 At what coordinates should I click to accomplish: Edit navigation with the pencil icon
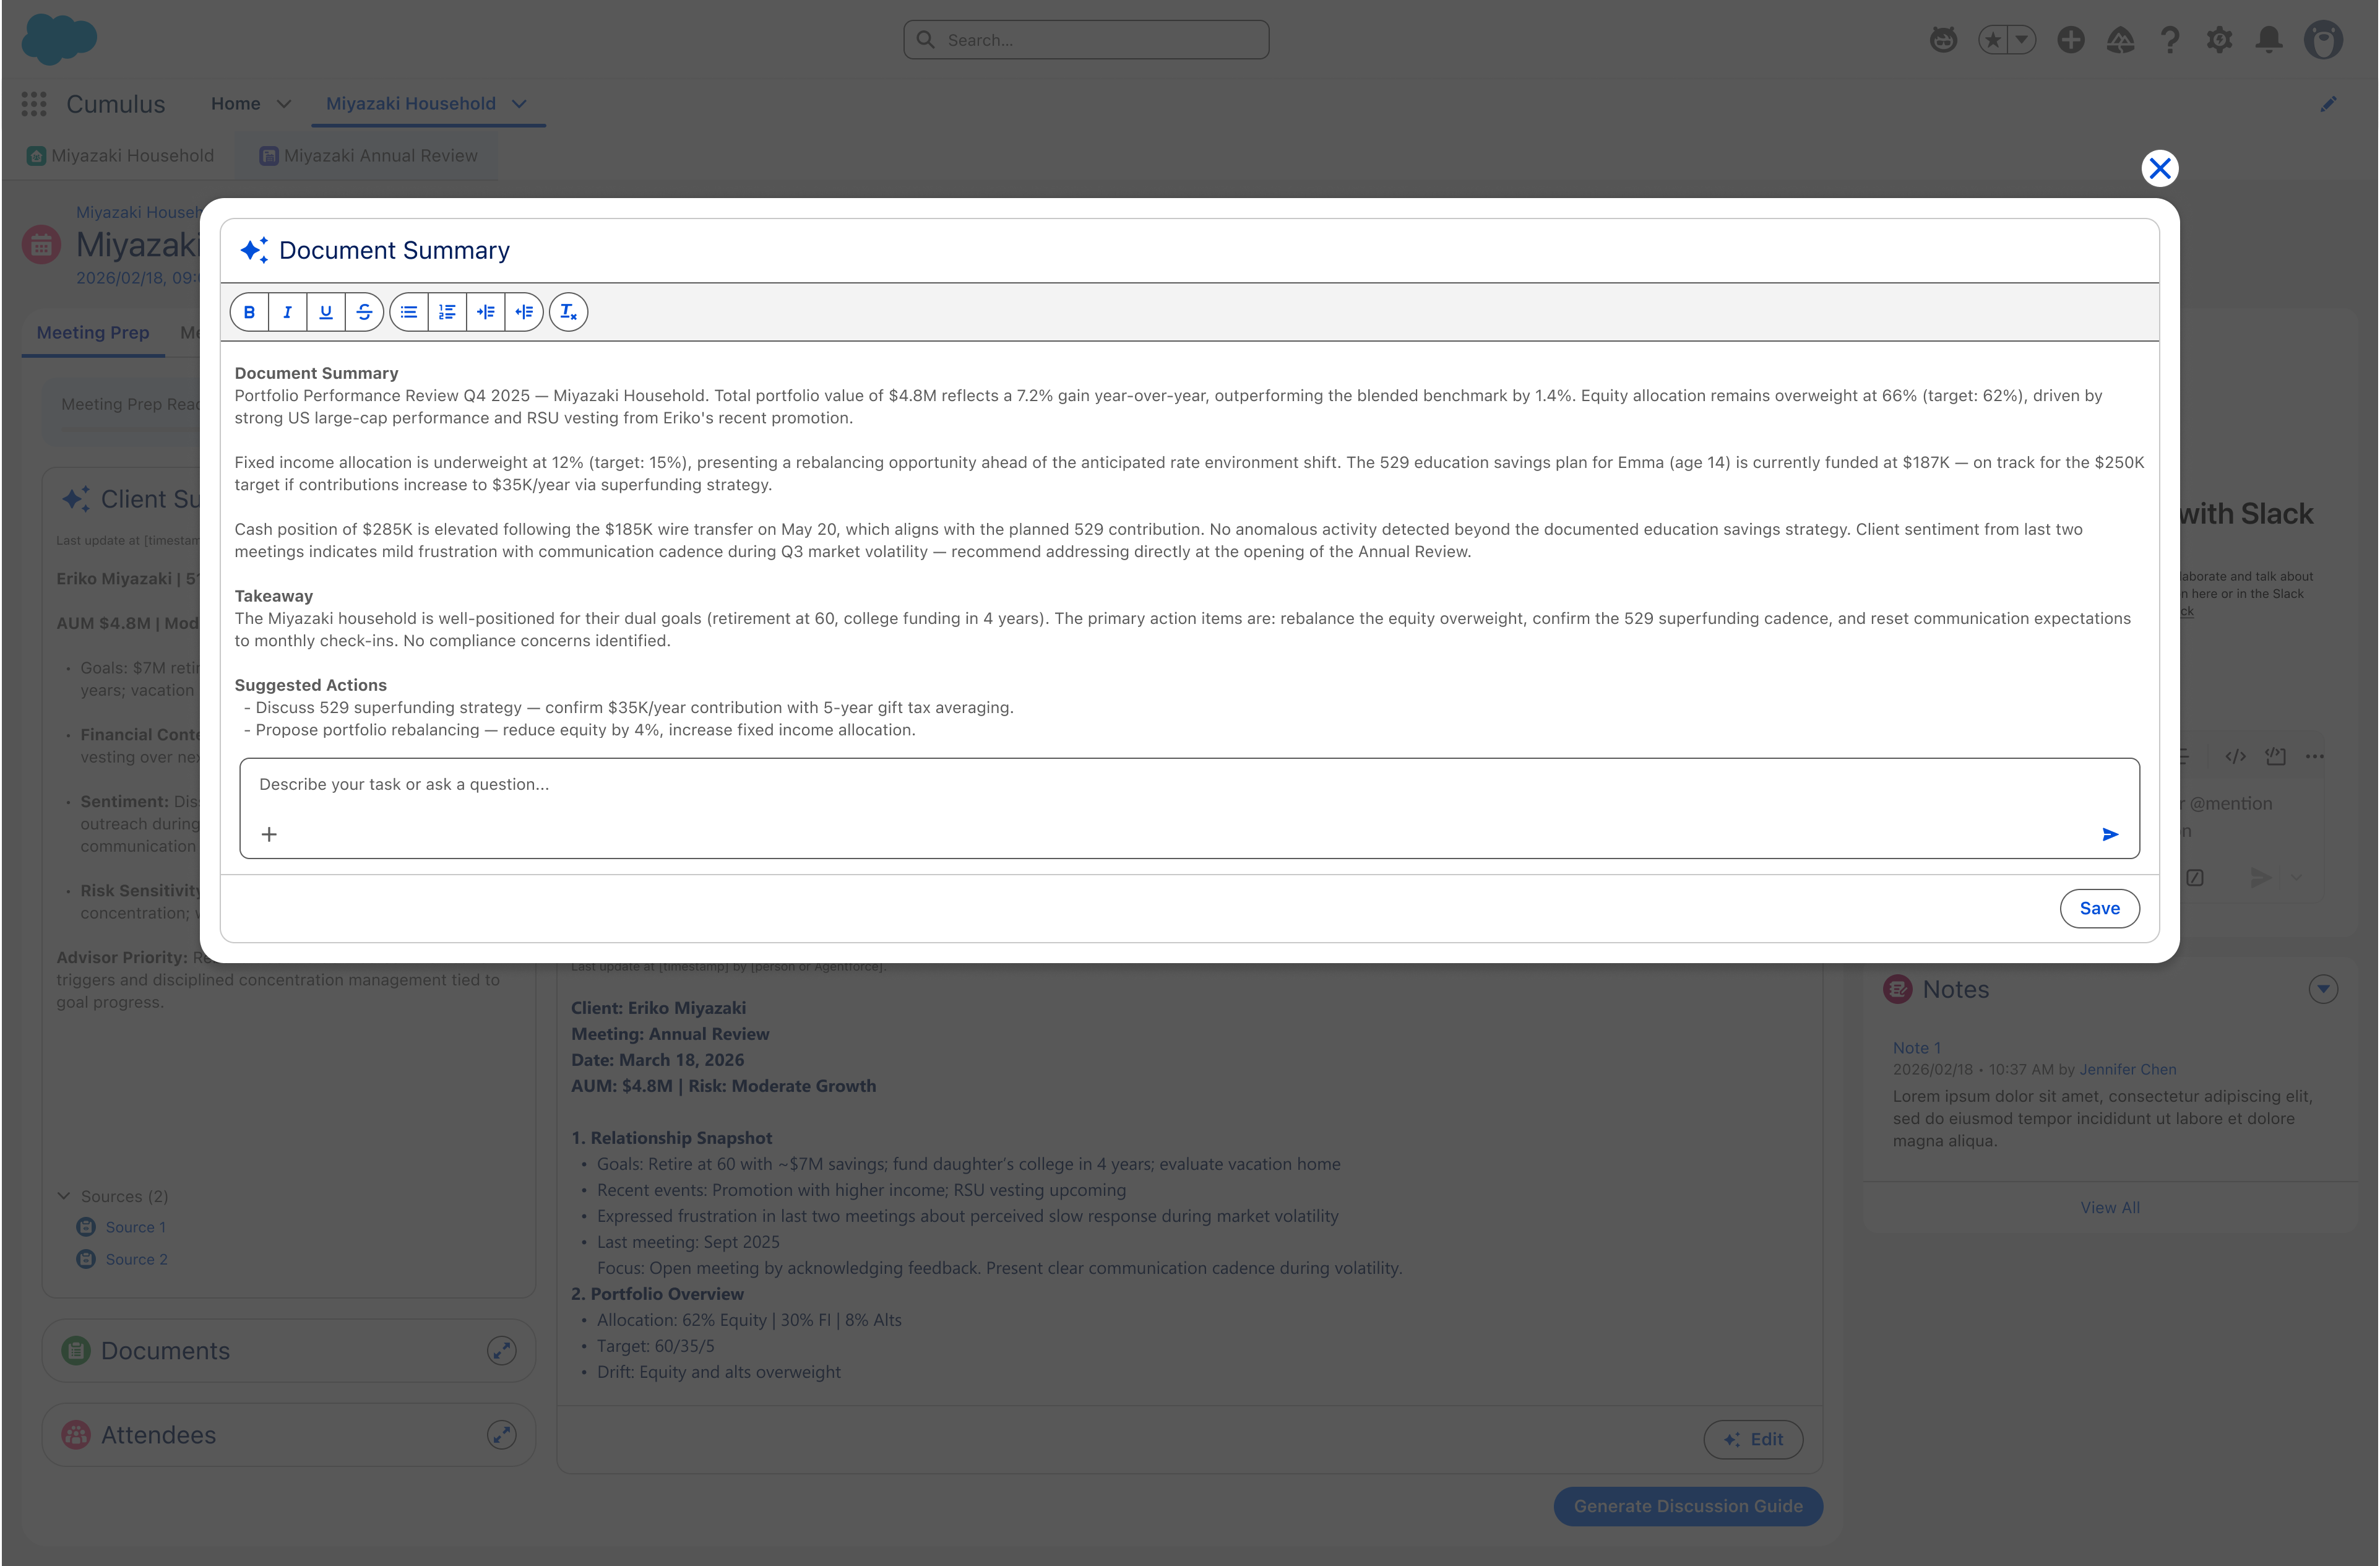click(2329, 104)
